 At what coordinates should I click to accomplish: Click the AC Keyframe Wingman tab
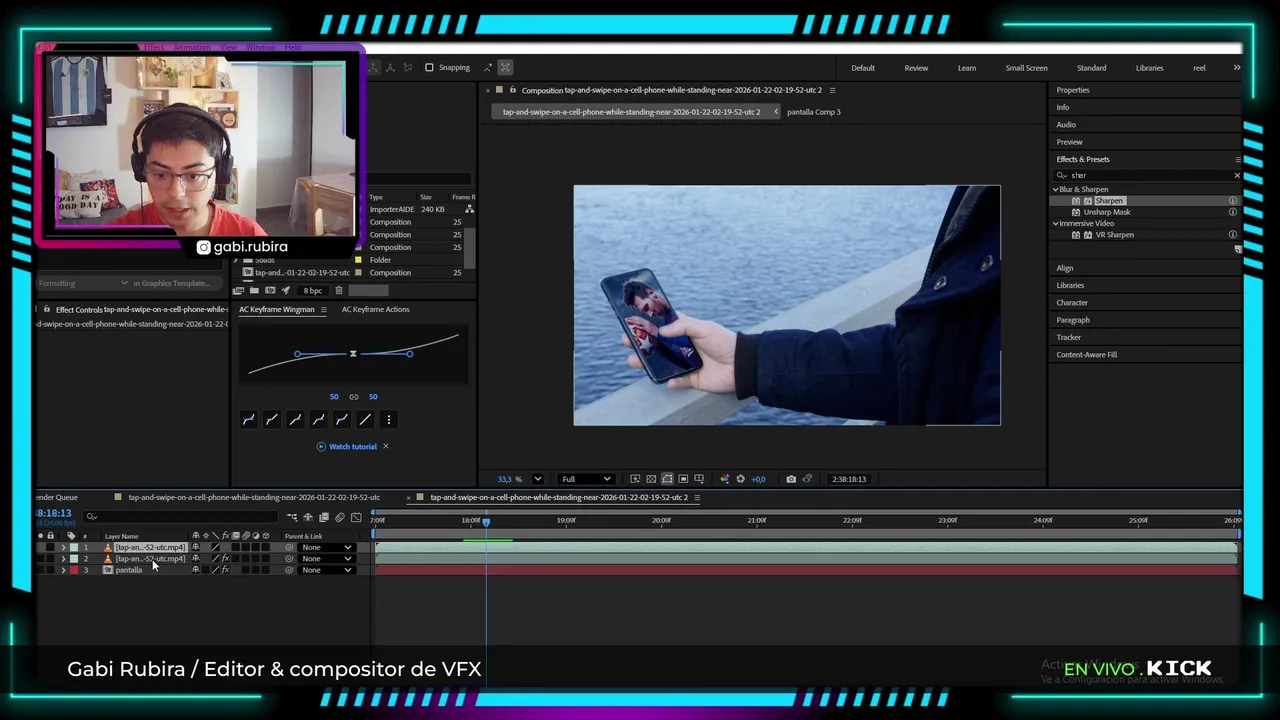(x=277, y=309)
